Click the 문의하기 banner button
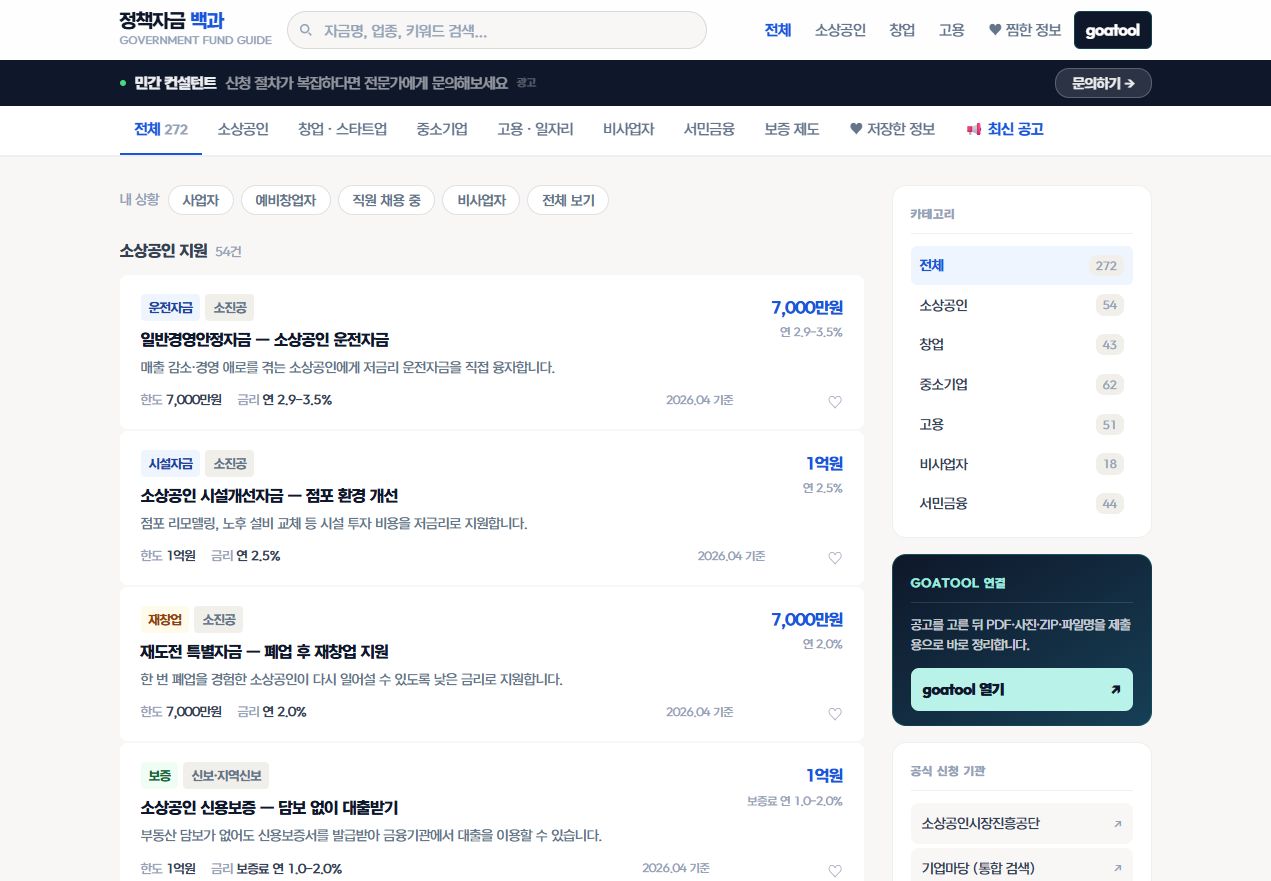Image resolution: width=1271 pixels, height=881 pixels. tap(1103, 83)
